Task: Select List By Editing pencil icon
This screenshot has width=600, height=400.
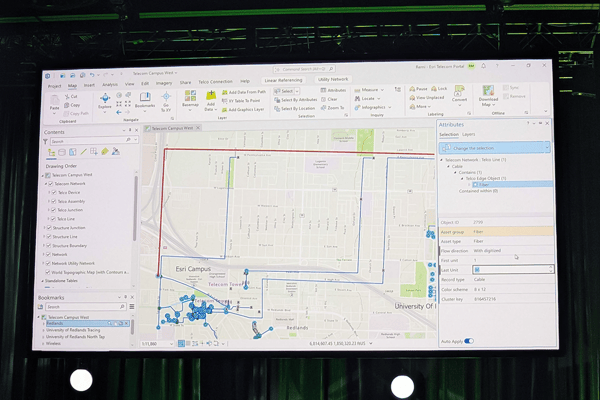Action: [83, 152]
